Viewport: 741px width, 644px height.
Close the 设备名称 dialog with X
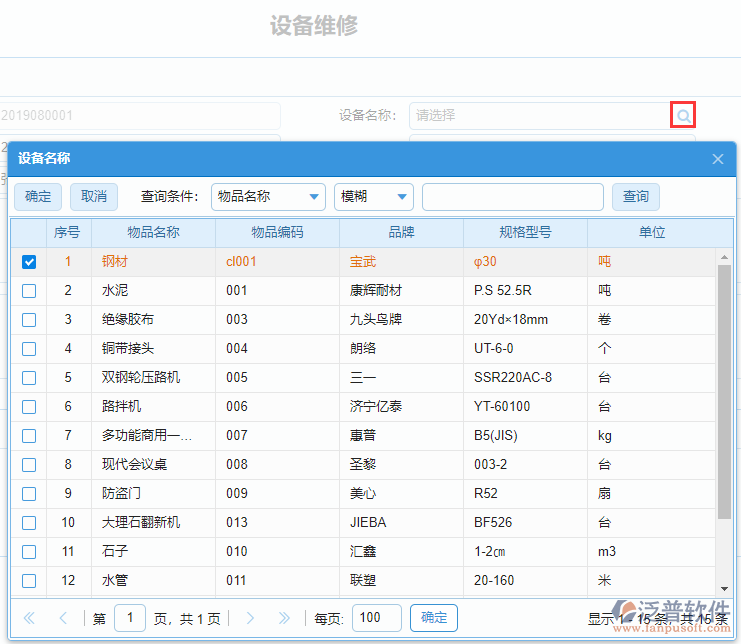(717, 159)
